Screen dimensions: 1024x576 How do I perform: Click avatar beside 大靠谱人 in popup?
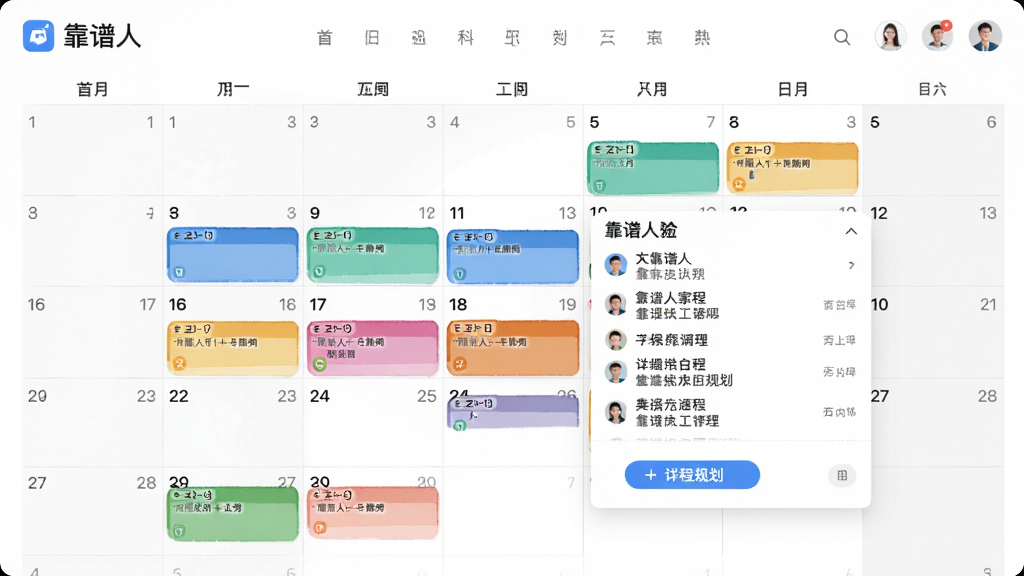(615, 265)
